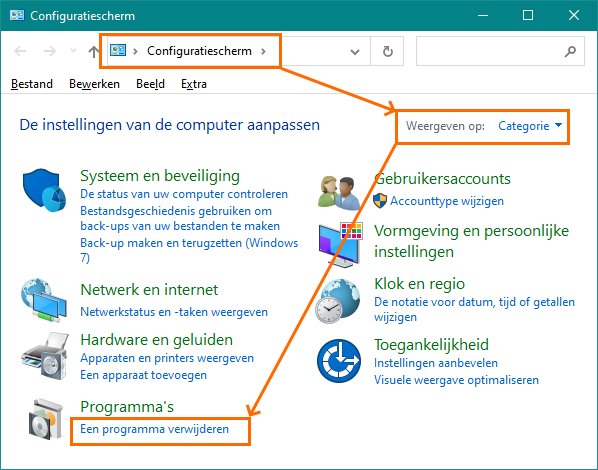The width and height of the screenshot is (598, 470).
Task: Click the Gebruikersaccounts people icon
Action: (x=339, y=193)
